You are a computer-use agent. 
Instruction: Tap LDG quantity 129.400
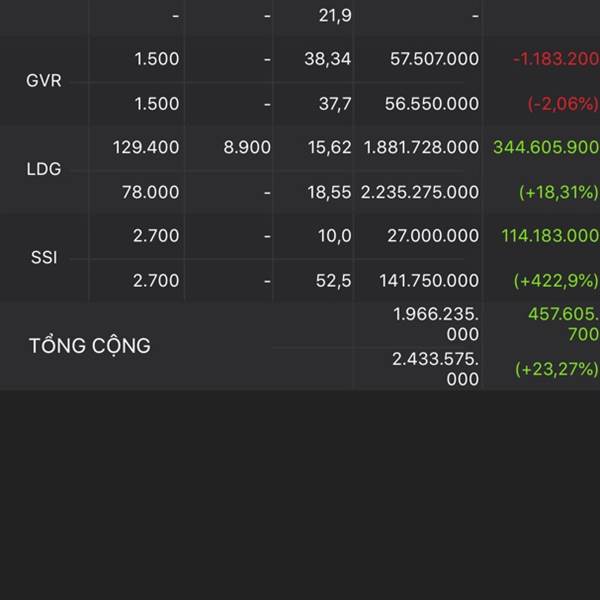[146, 147]
